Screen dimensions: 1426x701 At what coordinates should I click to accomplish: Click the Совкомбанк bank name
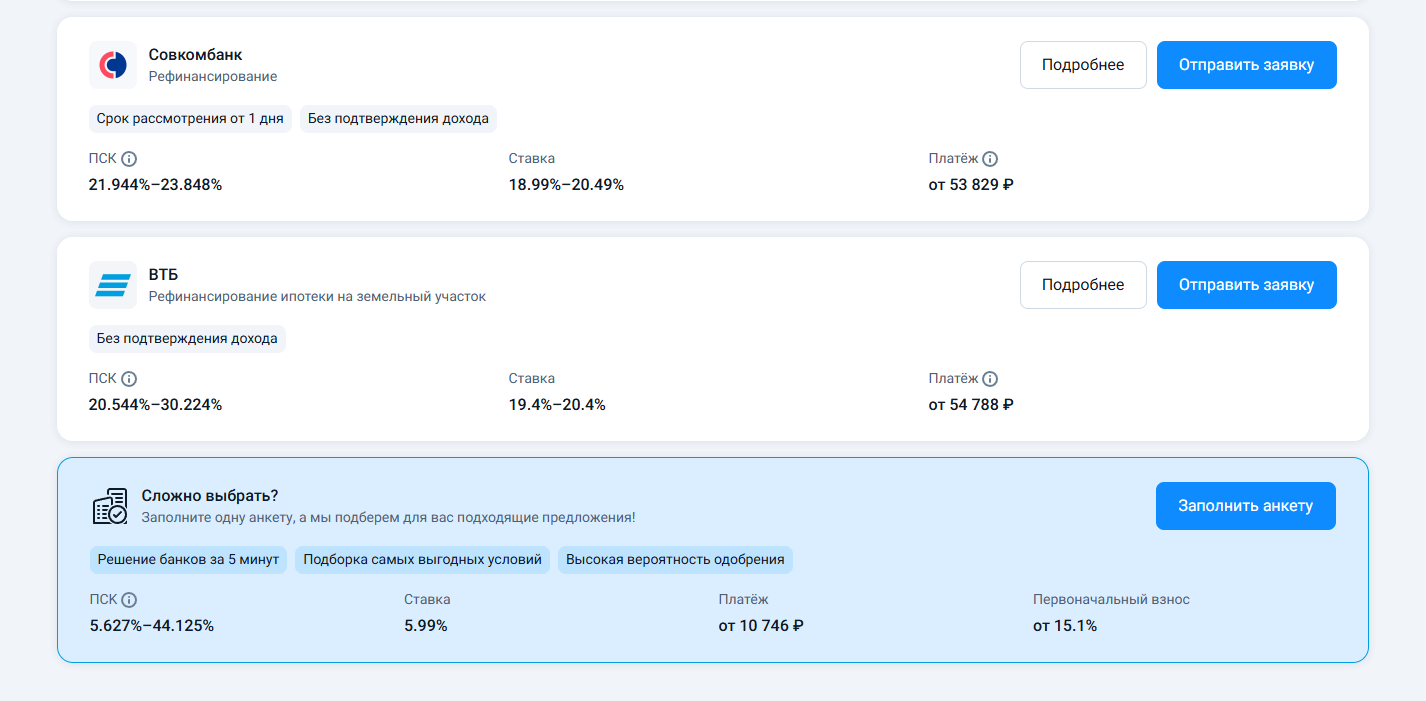click(x=196, y=55)
